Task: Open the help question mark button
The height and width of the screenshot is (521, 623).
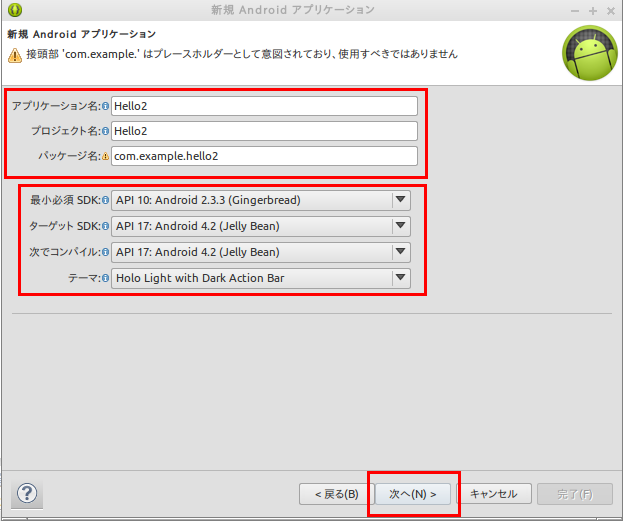Action: [x=27, y=494]
